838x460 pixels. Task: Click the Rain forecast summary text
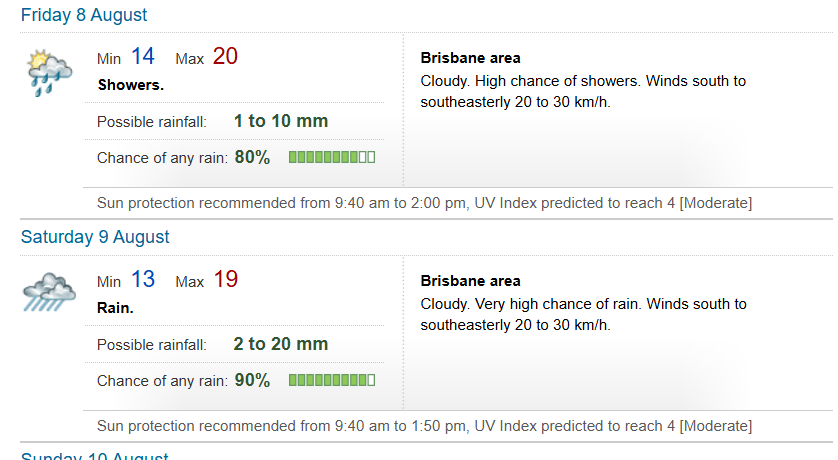[x=115, y=308]
